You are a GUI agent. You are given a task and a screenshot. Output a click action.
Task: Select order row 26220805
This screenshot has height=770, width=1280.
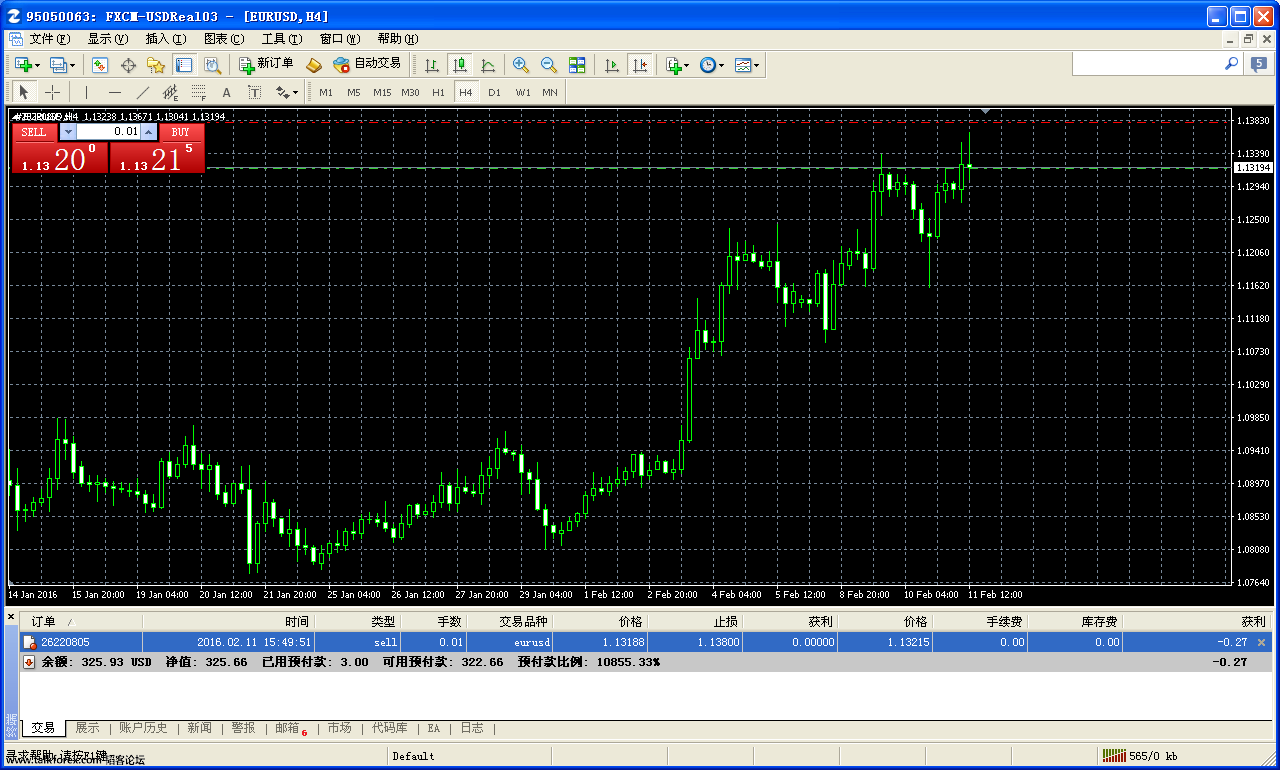(x=646, y=642)
